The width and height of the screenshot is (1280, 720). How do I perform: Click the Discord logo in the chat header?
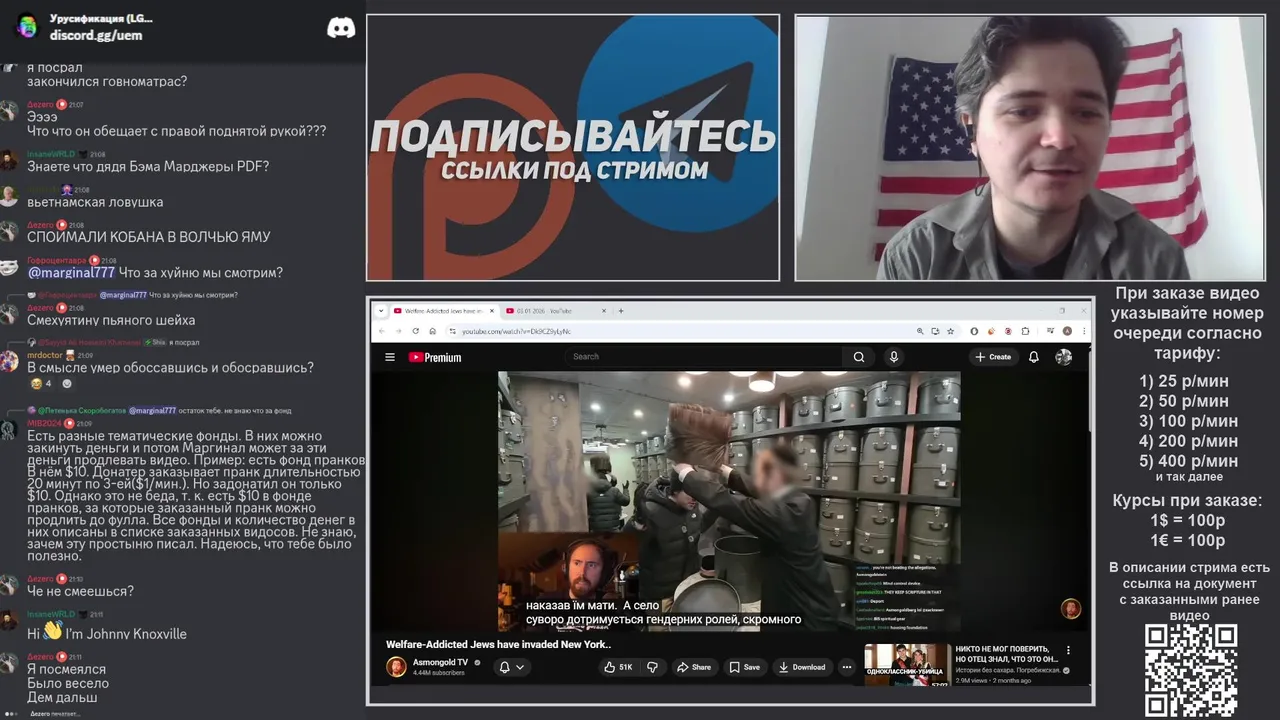(x=341, y=27)
